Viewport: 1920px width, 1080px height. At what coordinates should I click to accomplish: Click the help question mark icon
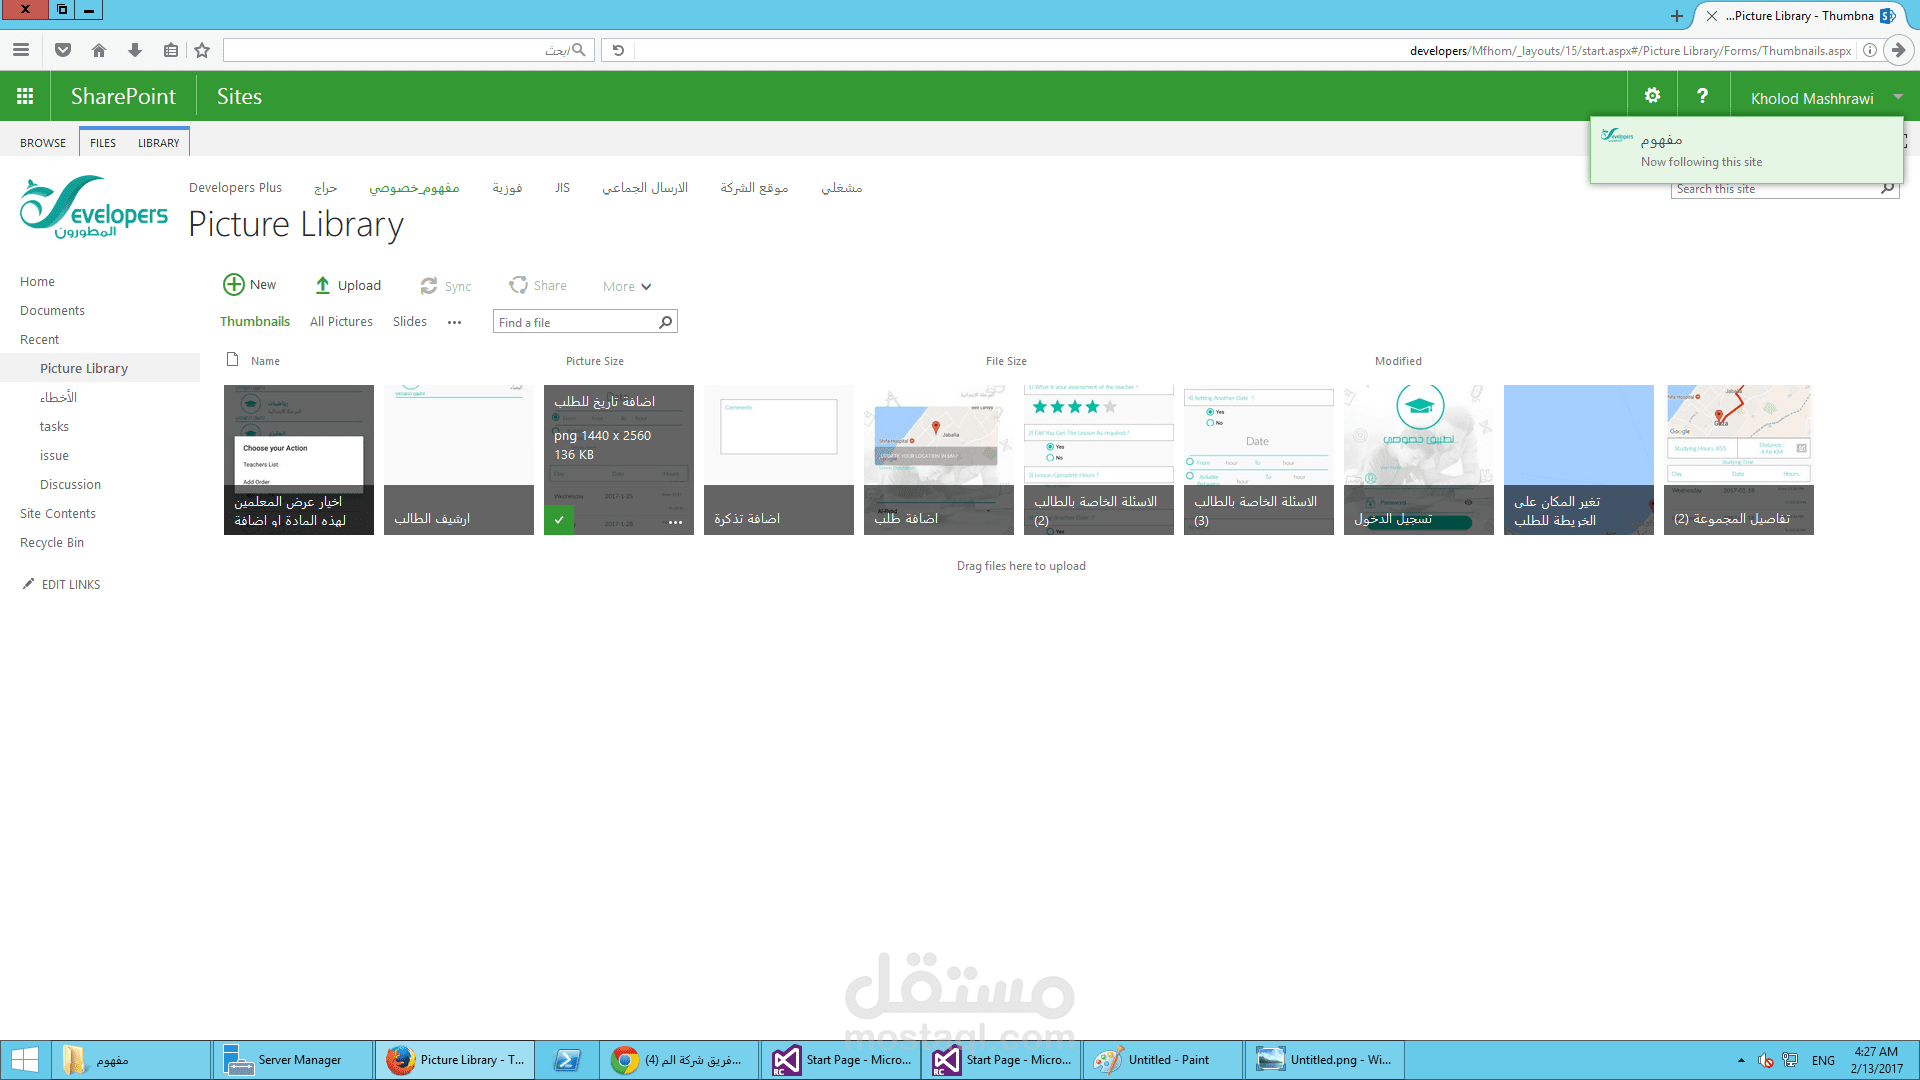[1702, 96]
